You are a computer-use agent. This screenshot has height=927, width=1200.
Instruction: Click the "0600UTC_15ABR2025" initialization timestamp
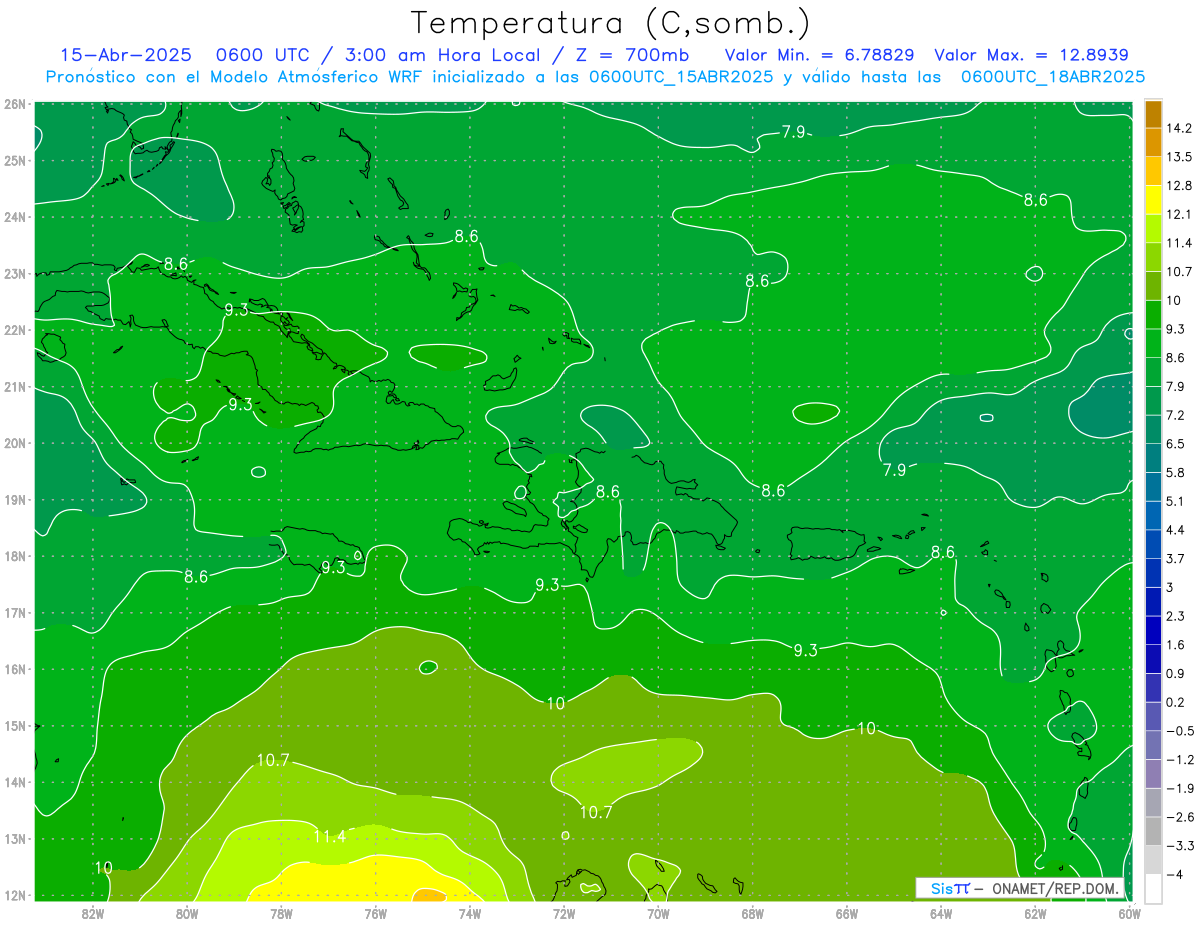(681, 76)
